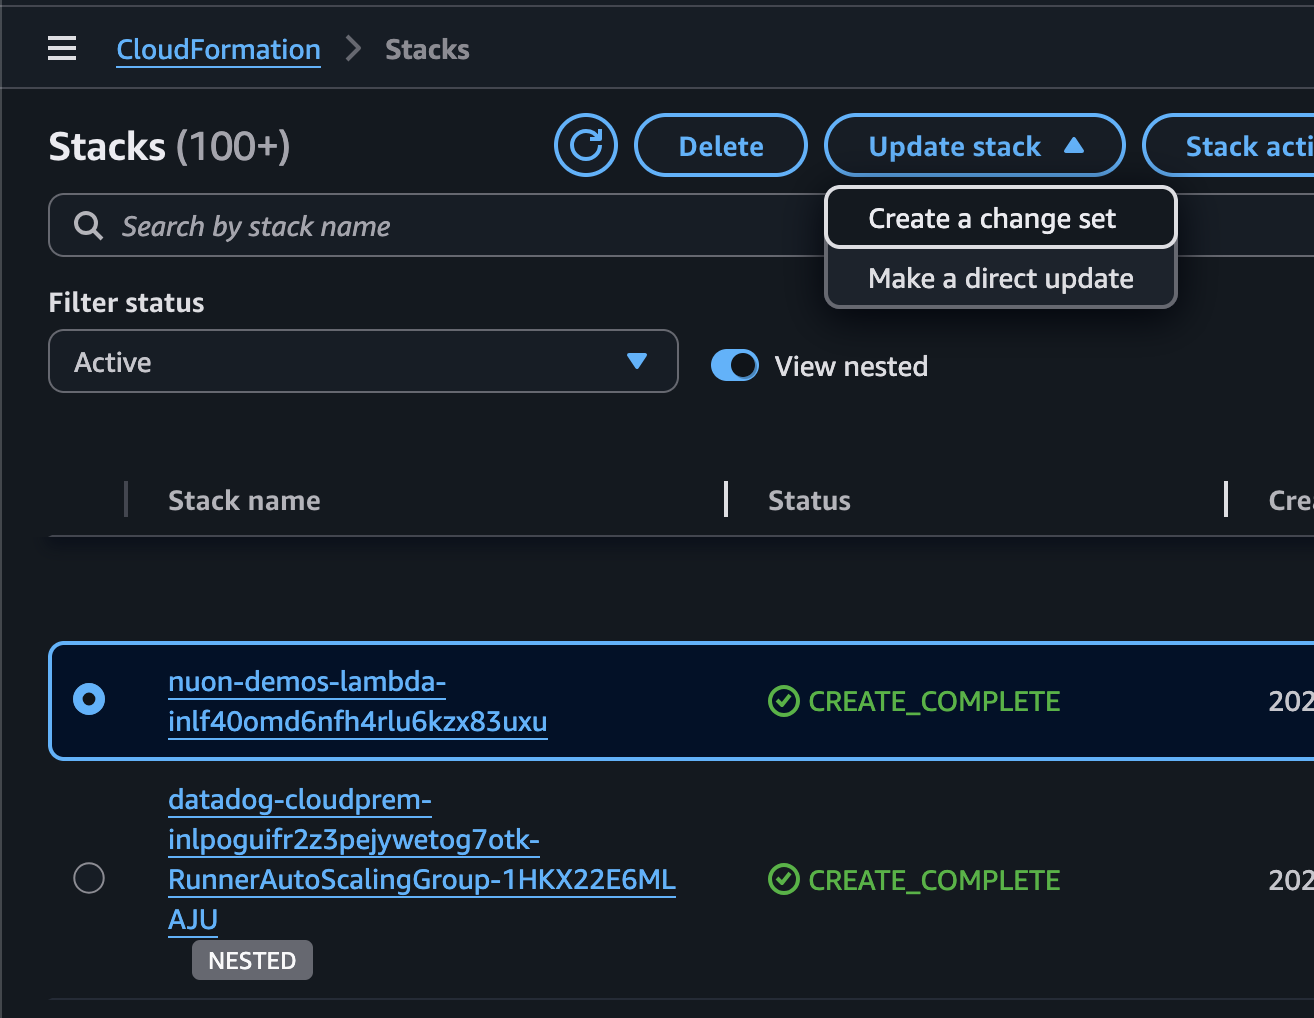
Task: Navigate to CloudFormation via breadcrumb link
Action: tap(218, 49)
